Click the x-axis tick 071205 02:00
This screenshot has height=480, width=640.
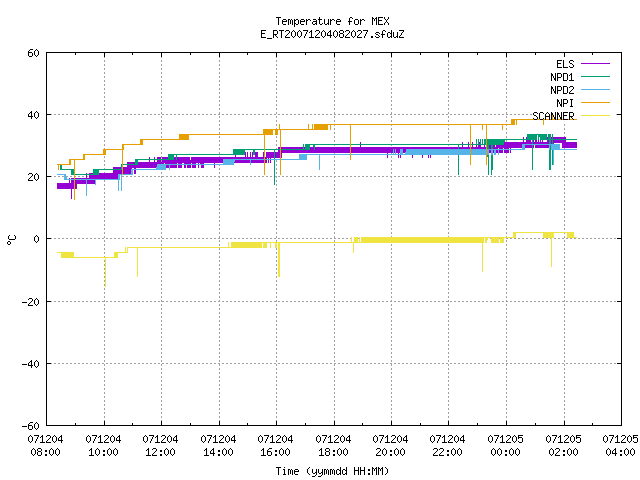coord(564,446)
